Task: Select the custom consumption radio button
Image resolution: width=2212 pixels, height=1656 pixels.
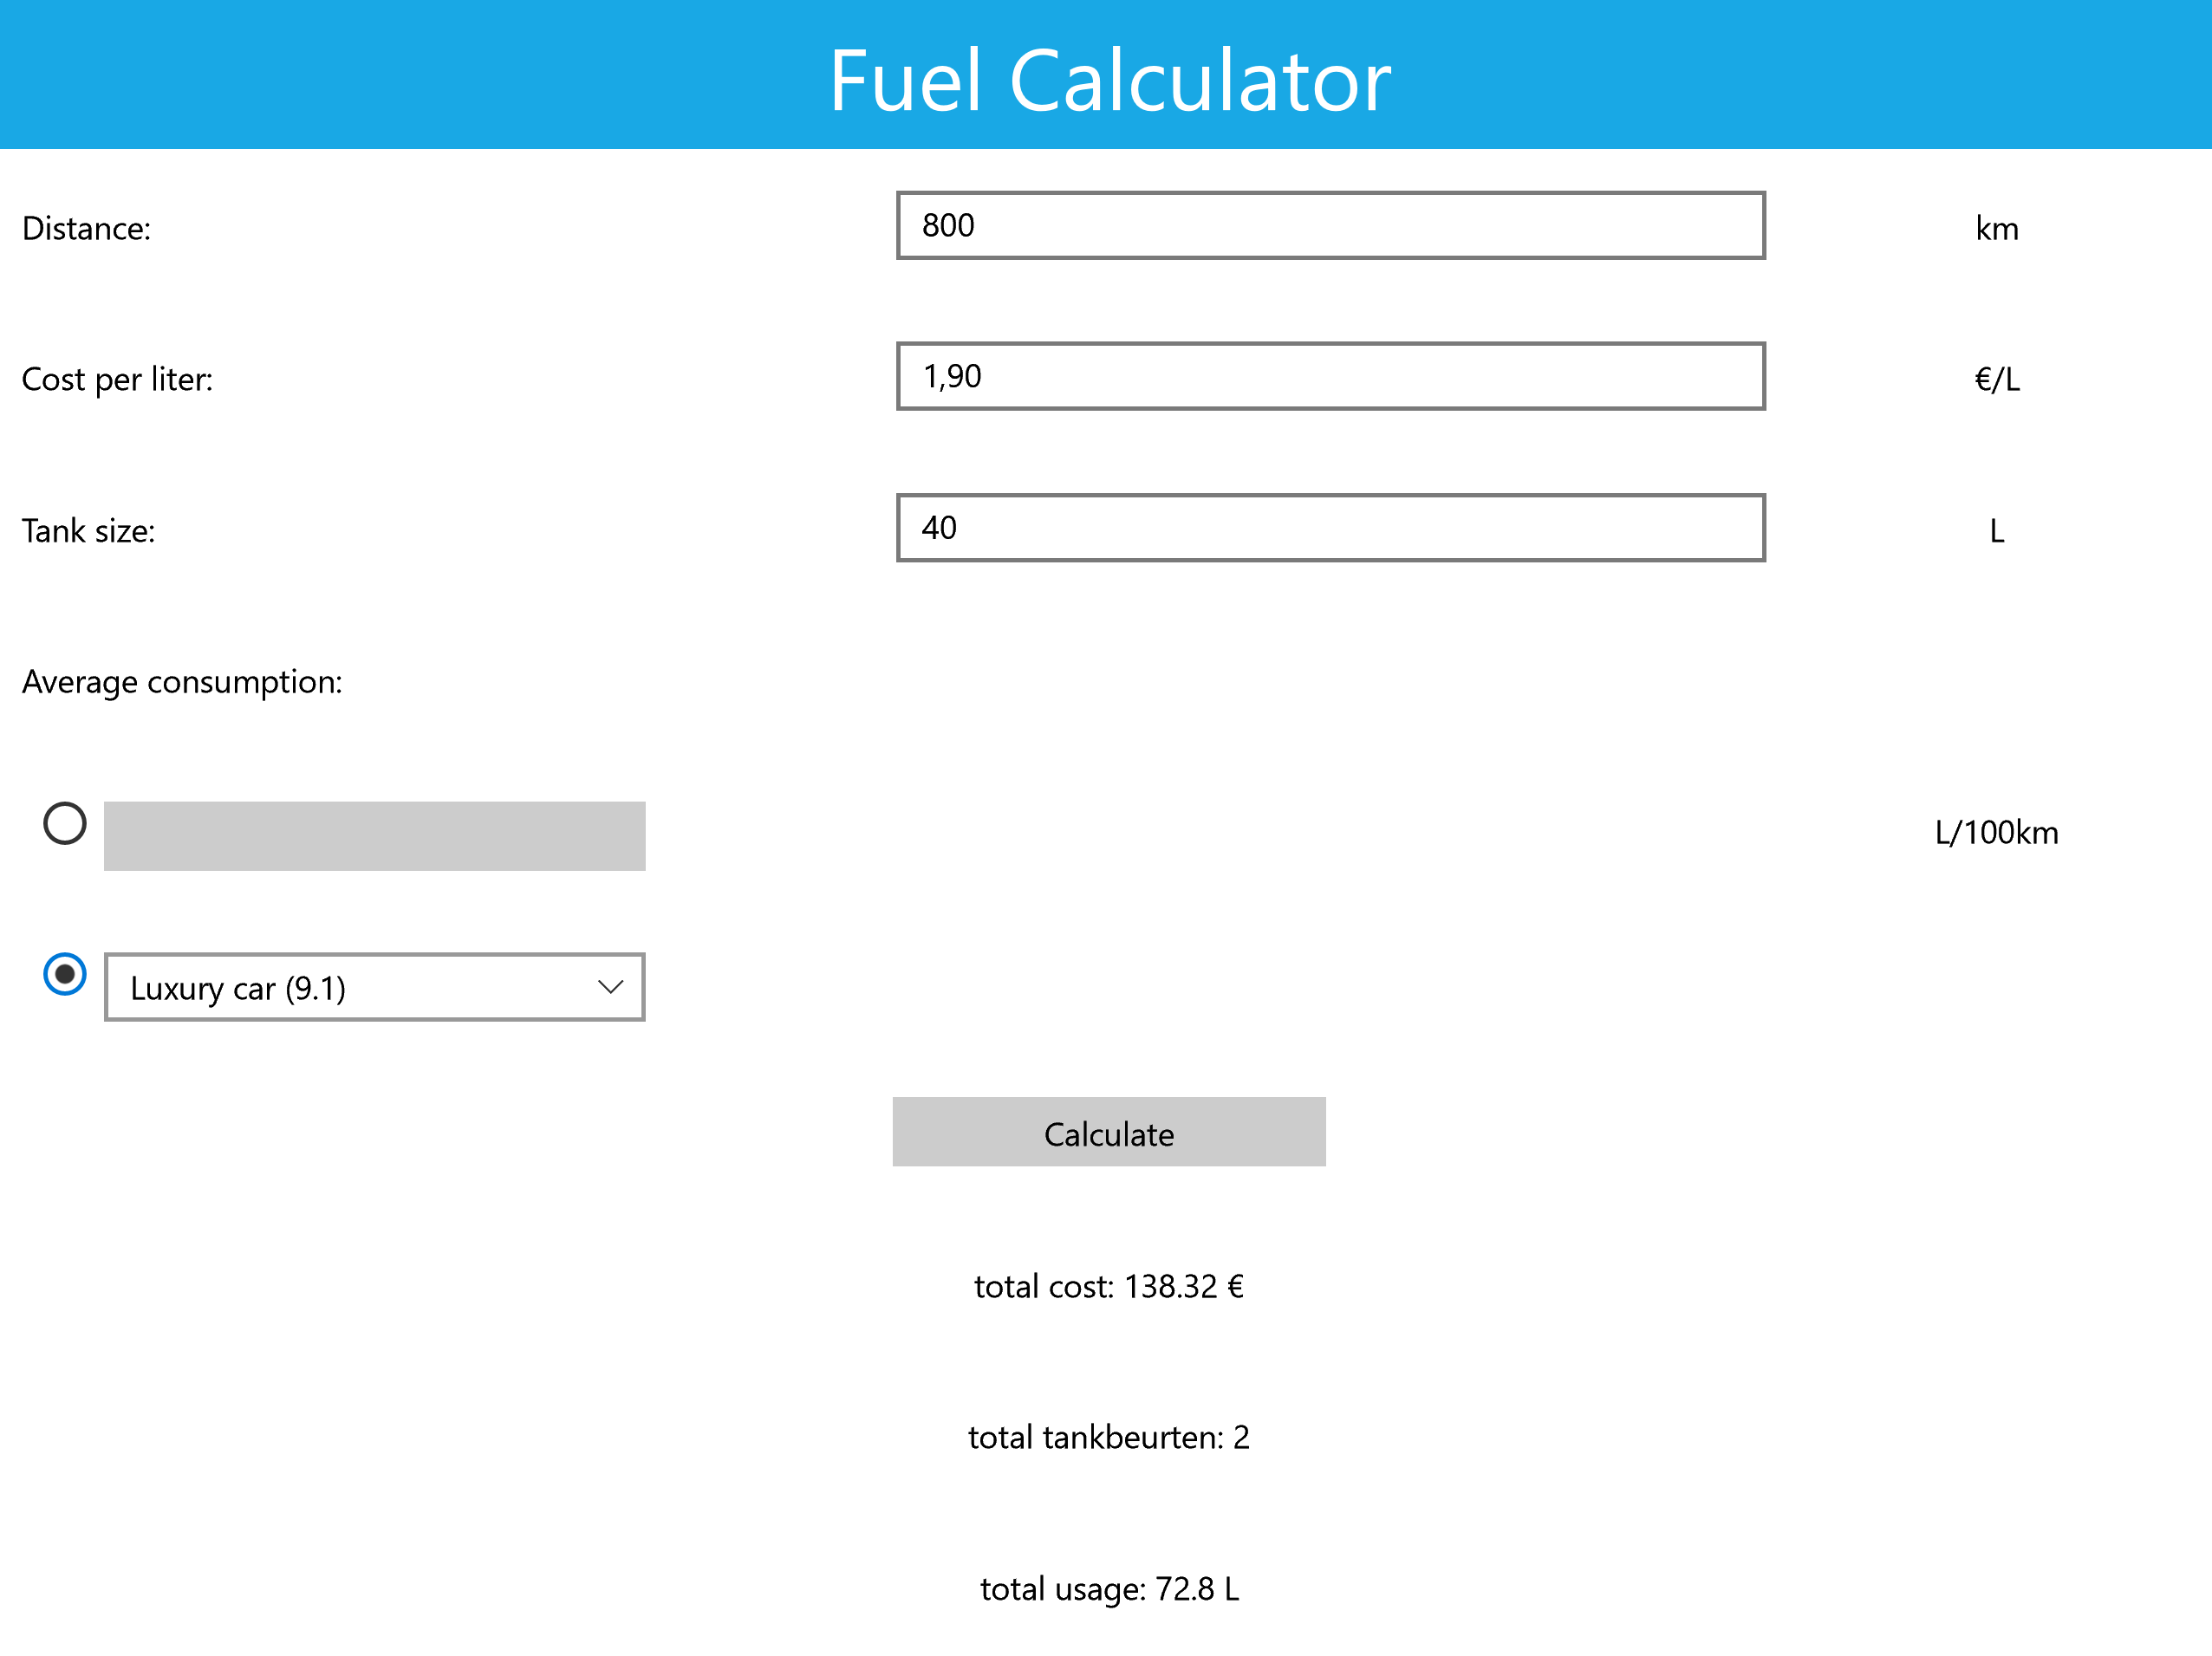Action: [x=65, y=823]
